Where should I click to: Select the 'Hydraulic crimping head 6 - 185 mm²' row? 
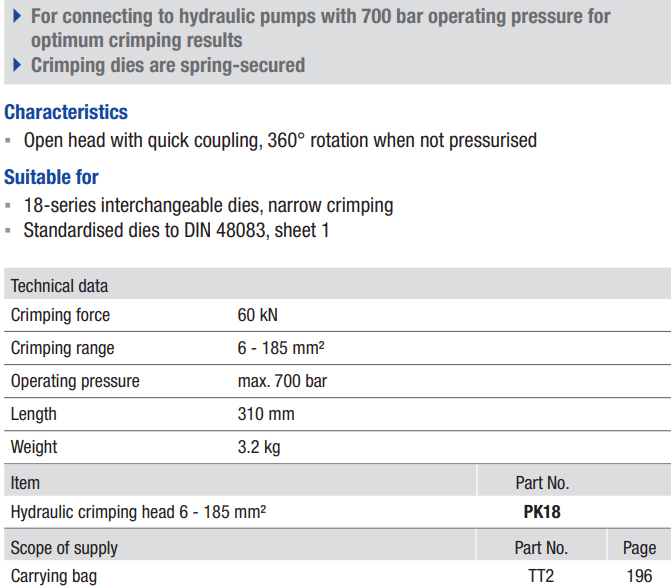[337, 512]
